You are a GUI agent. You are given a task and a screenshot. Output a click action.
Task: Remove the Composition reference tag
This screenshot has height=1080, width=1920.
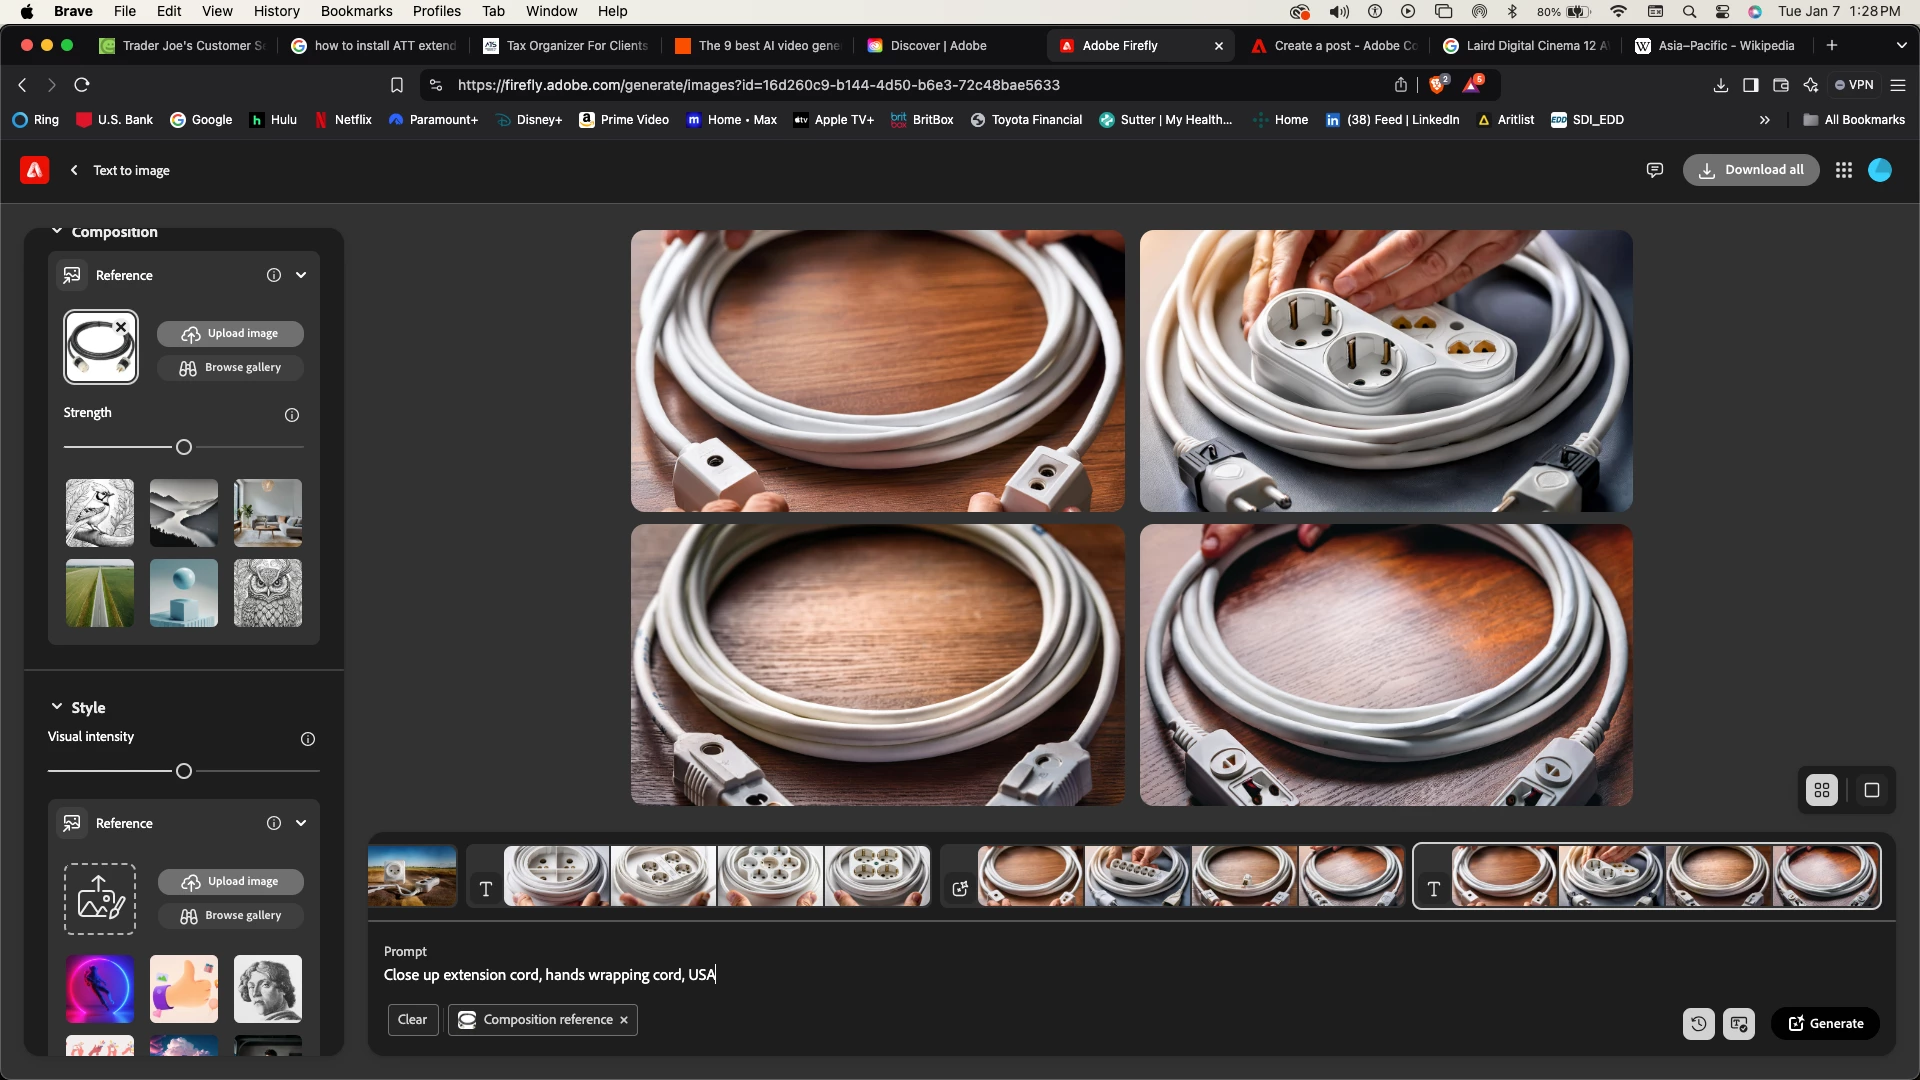pos(624,1020)
